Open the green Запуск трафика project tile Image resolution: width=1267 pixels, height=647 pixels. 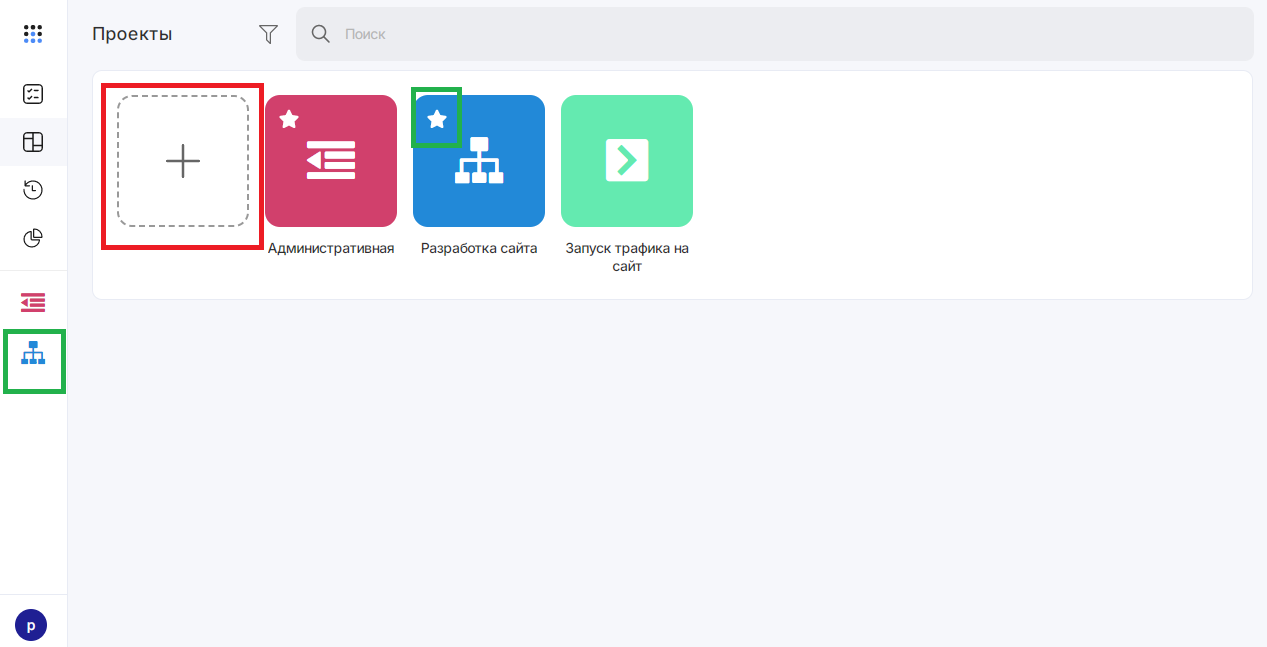pos(627,161)
